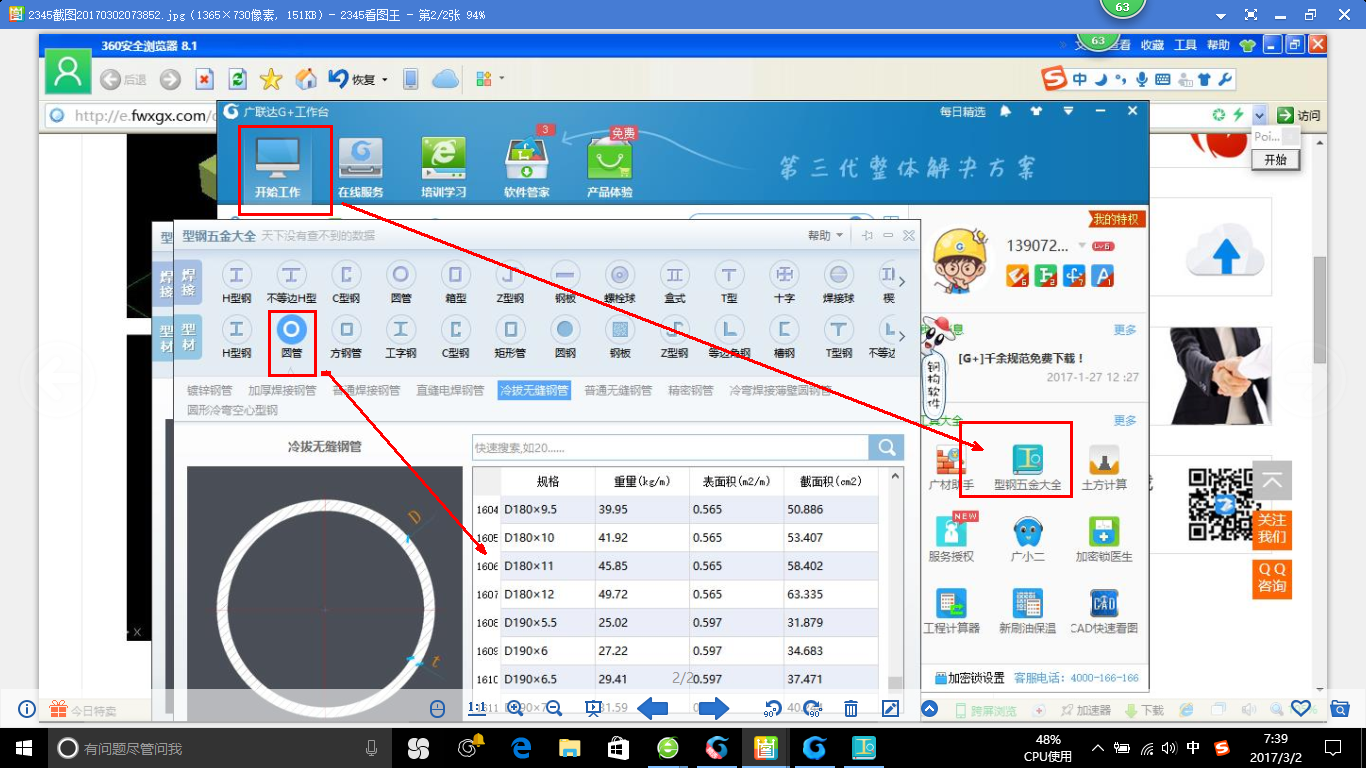Open browser address bar dropdown arrow
The width and height of the screenshot is (1366, 768).
1260,115
